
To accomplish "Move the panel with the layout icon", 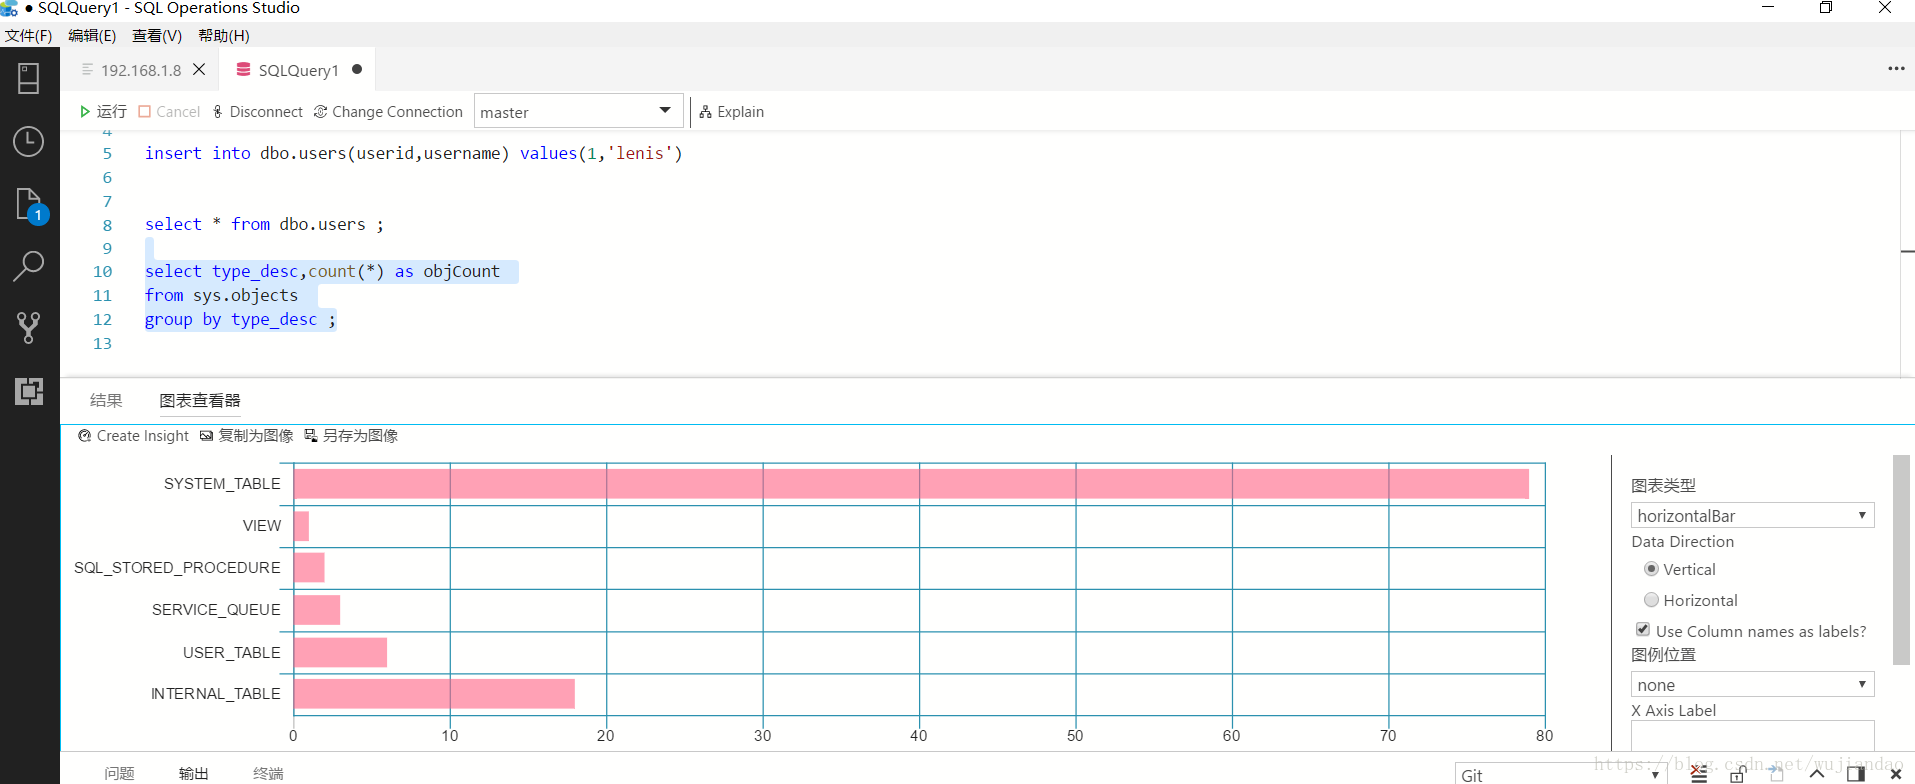I will tap(1856, 774).
